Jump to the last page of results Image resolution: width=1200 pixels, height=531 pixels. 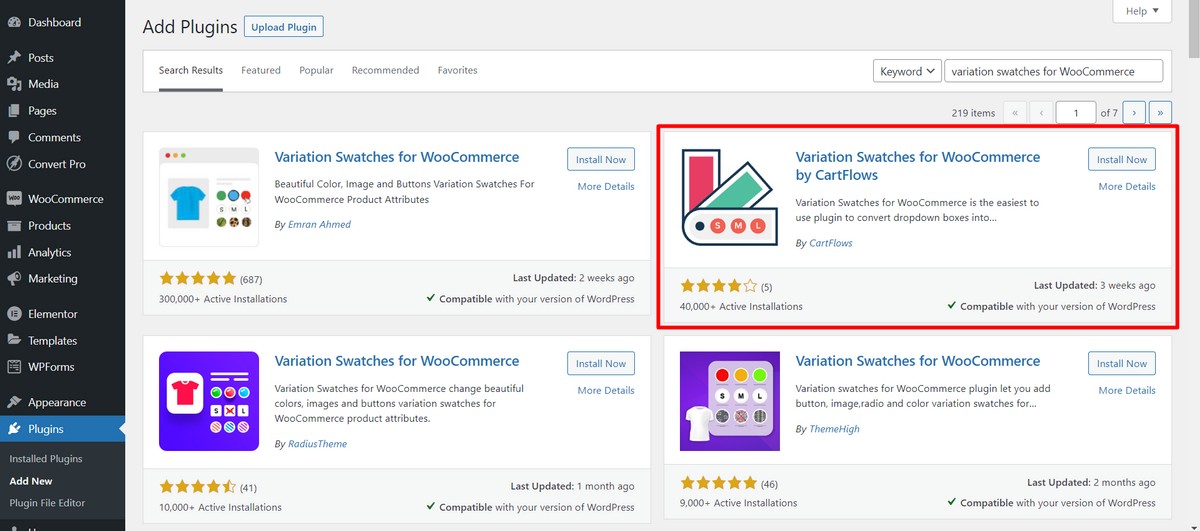coord(1161,113)
